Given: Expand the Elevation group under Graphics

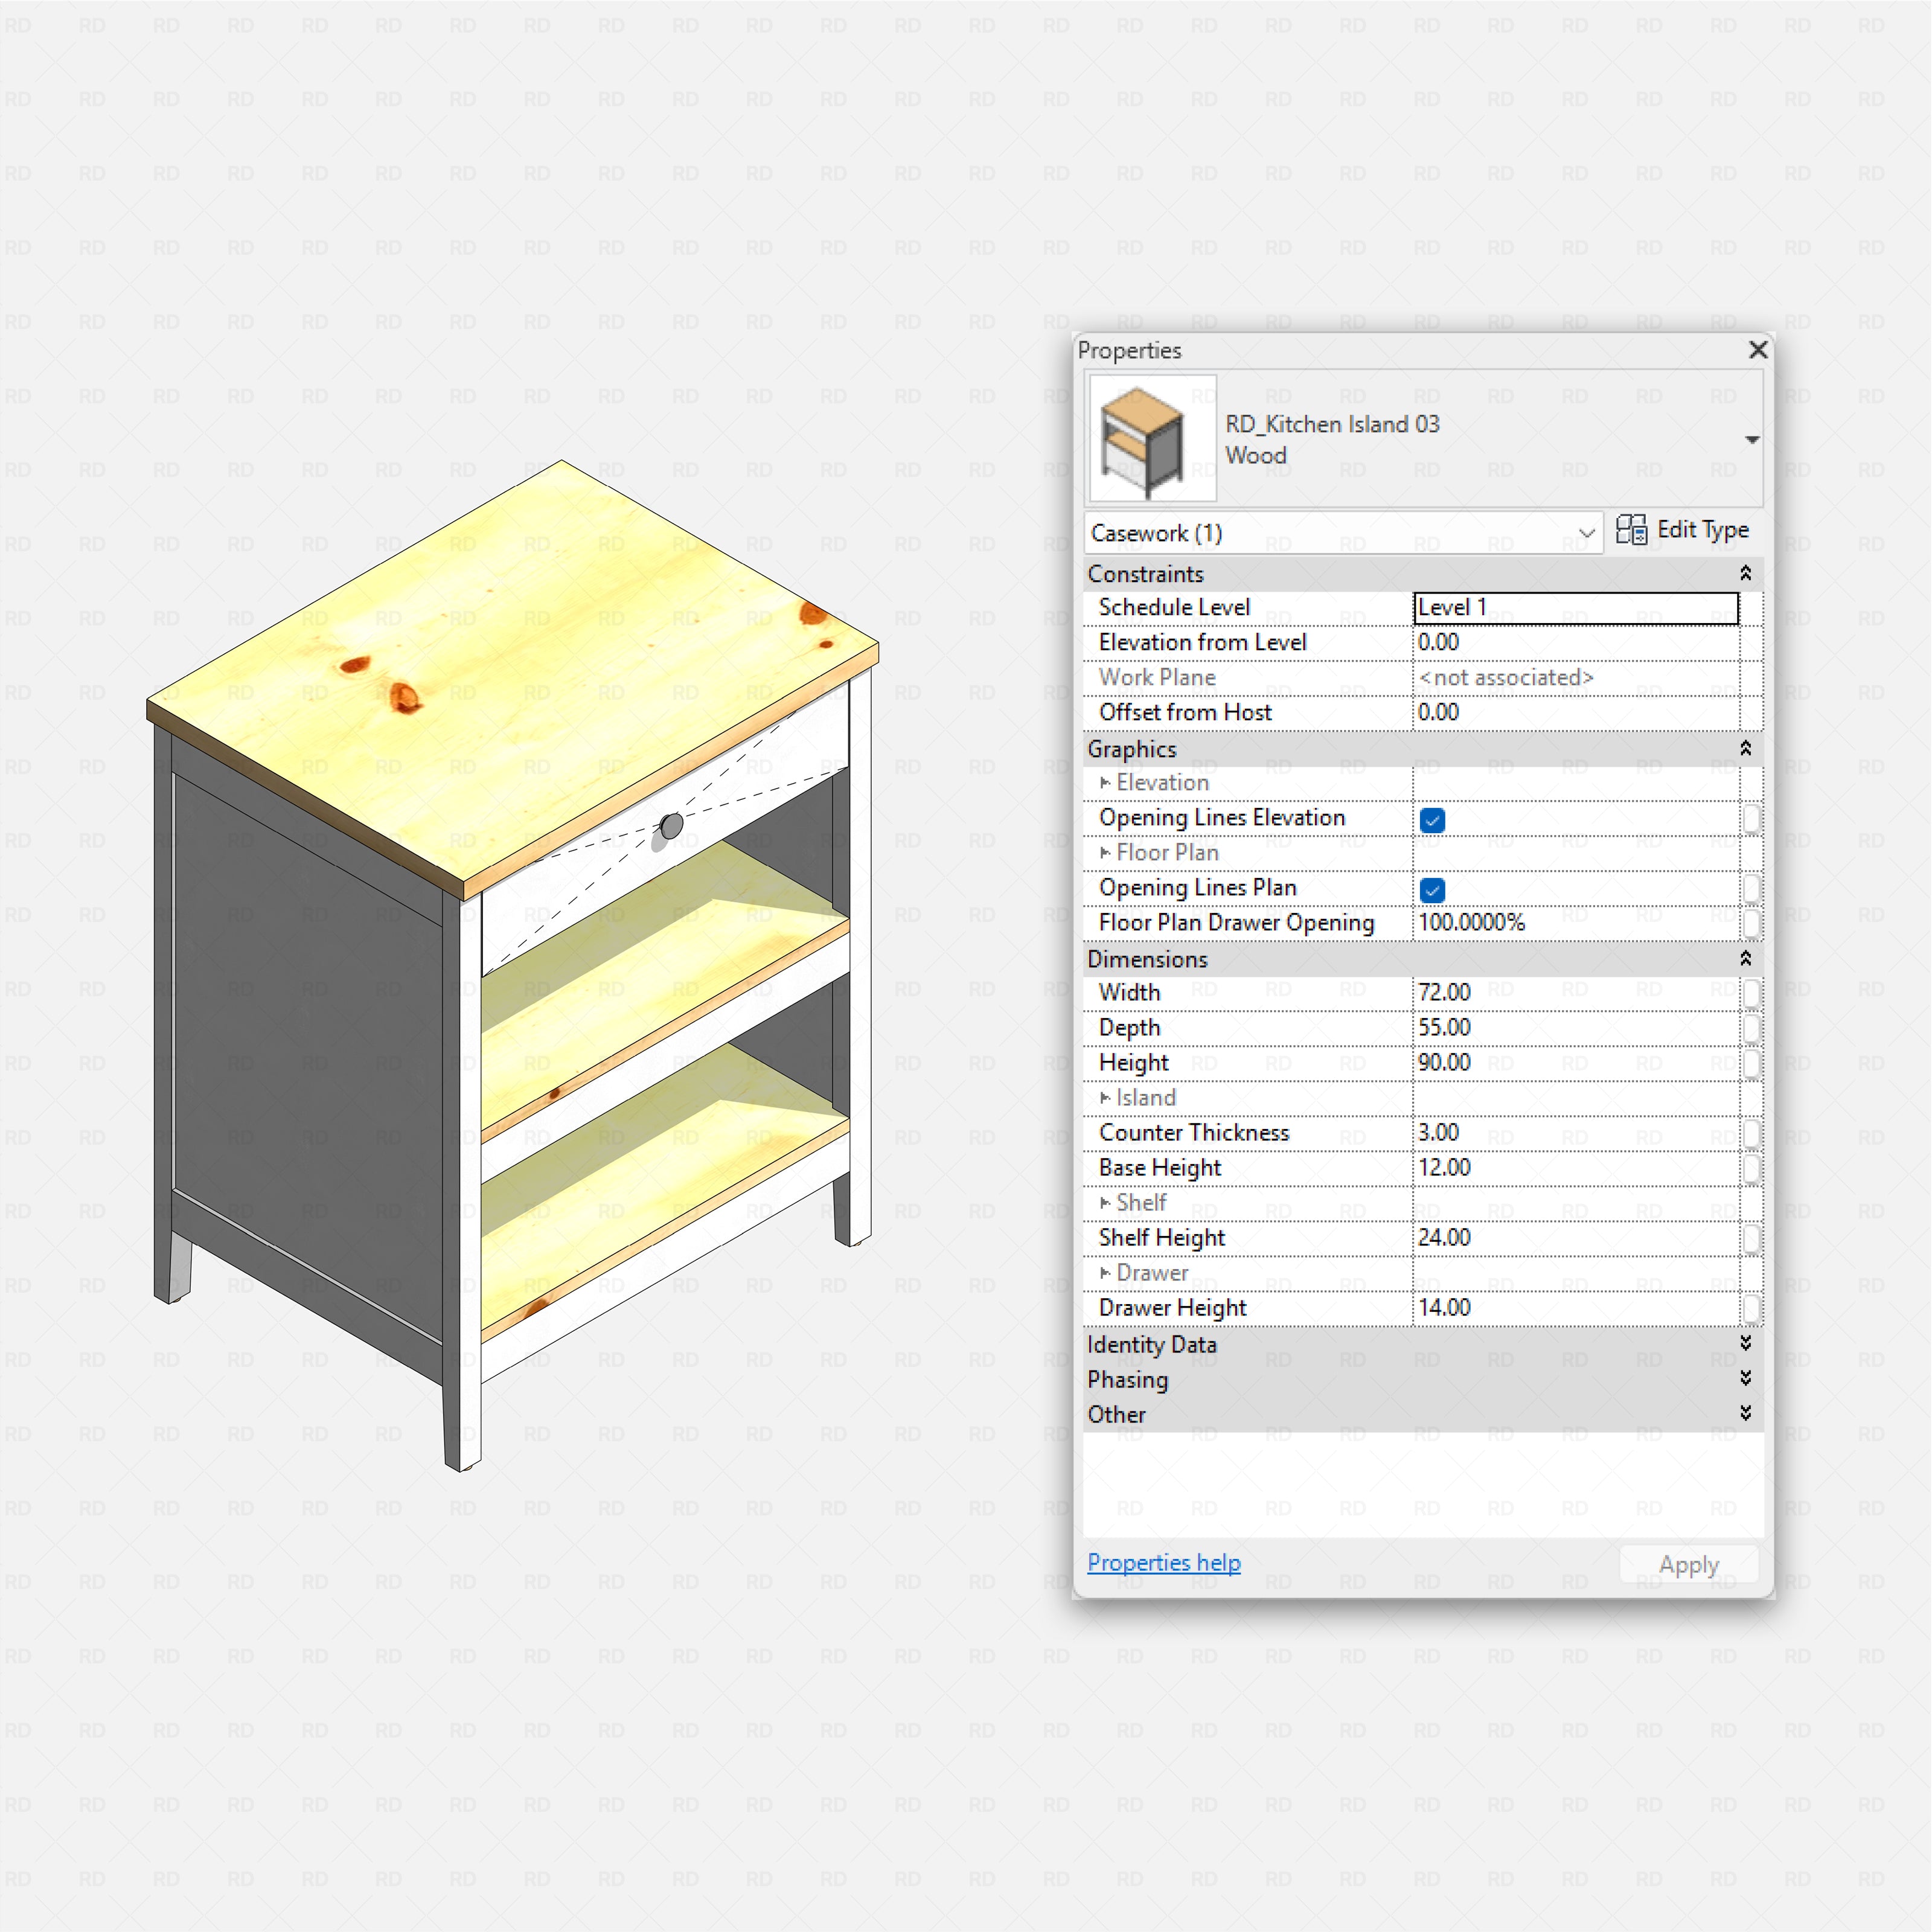Looking at the screenshot, I should click(x=1106, y=782).
